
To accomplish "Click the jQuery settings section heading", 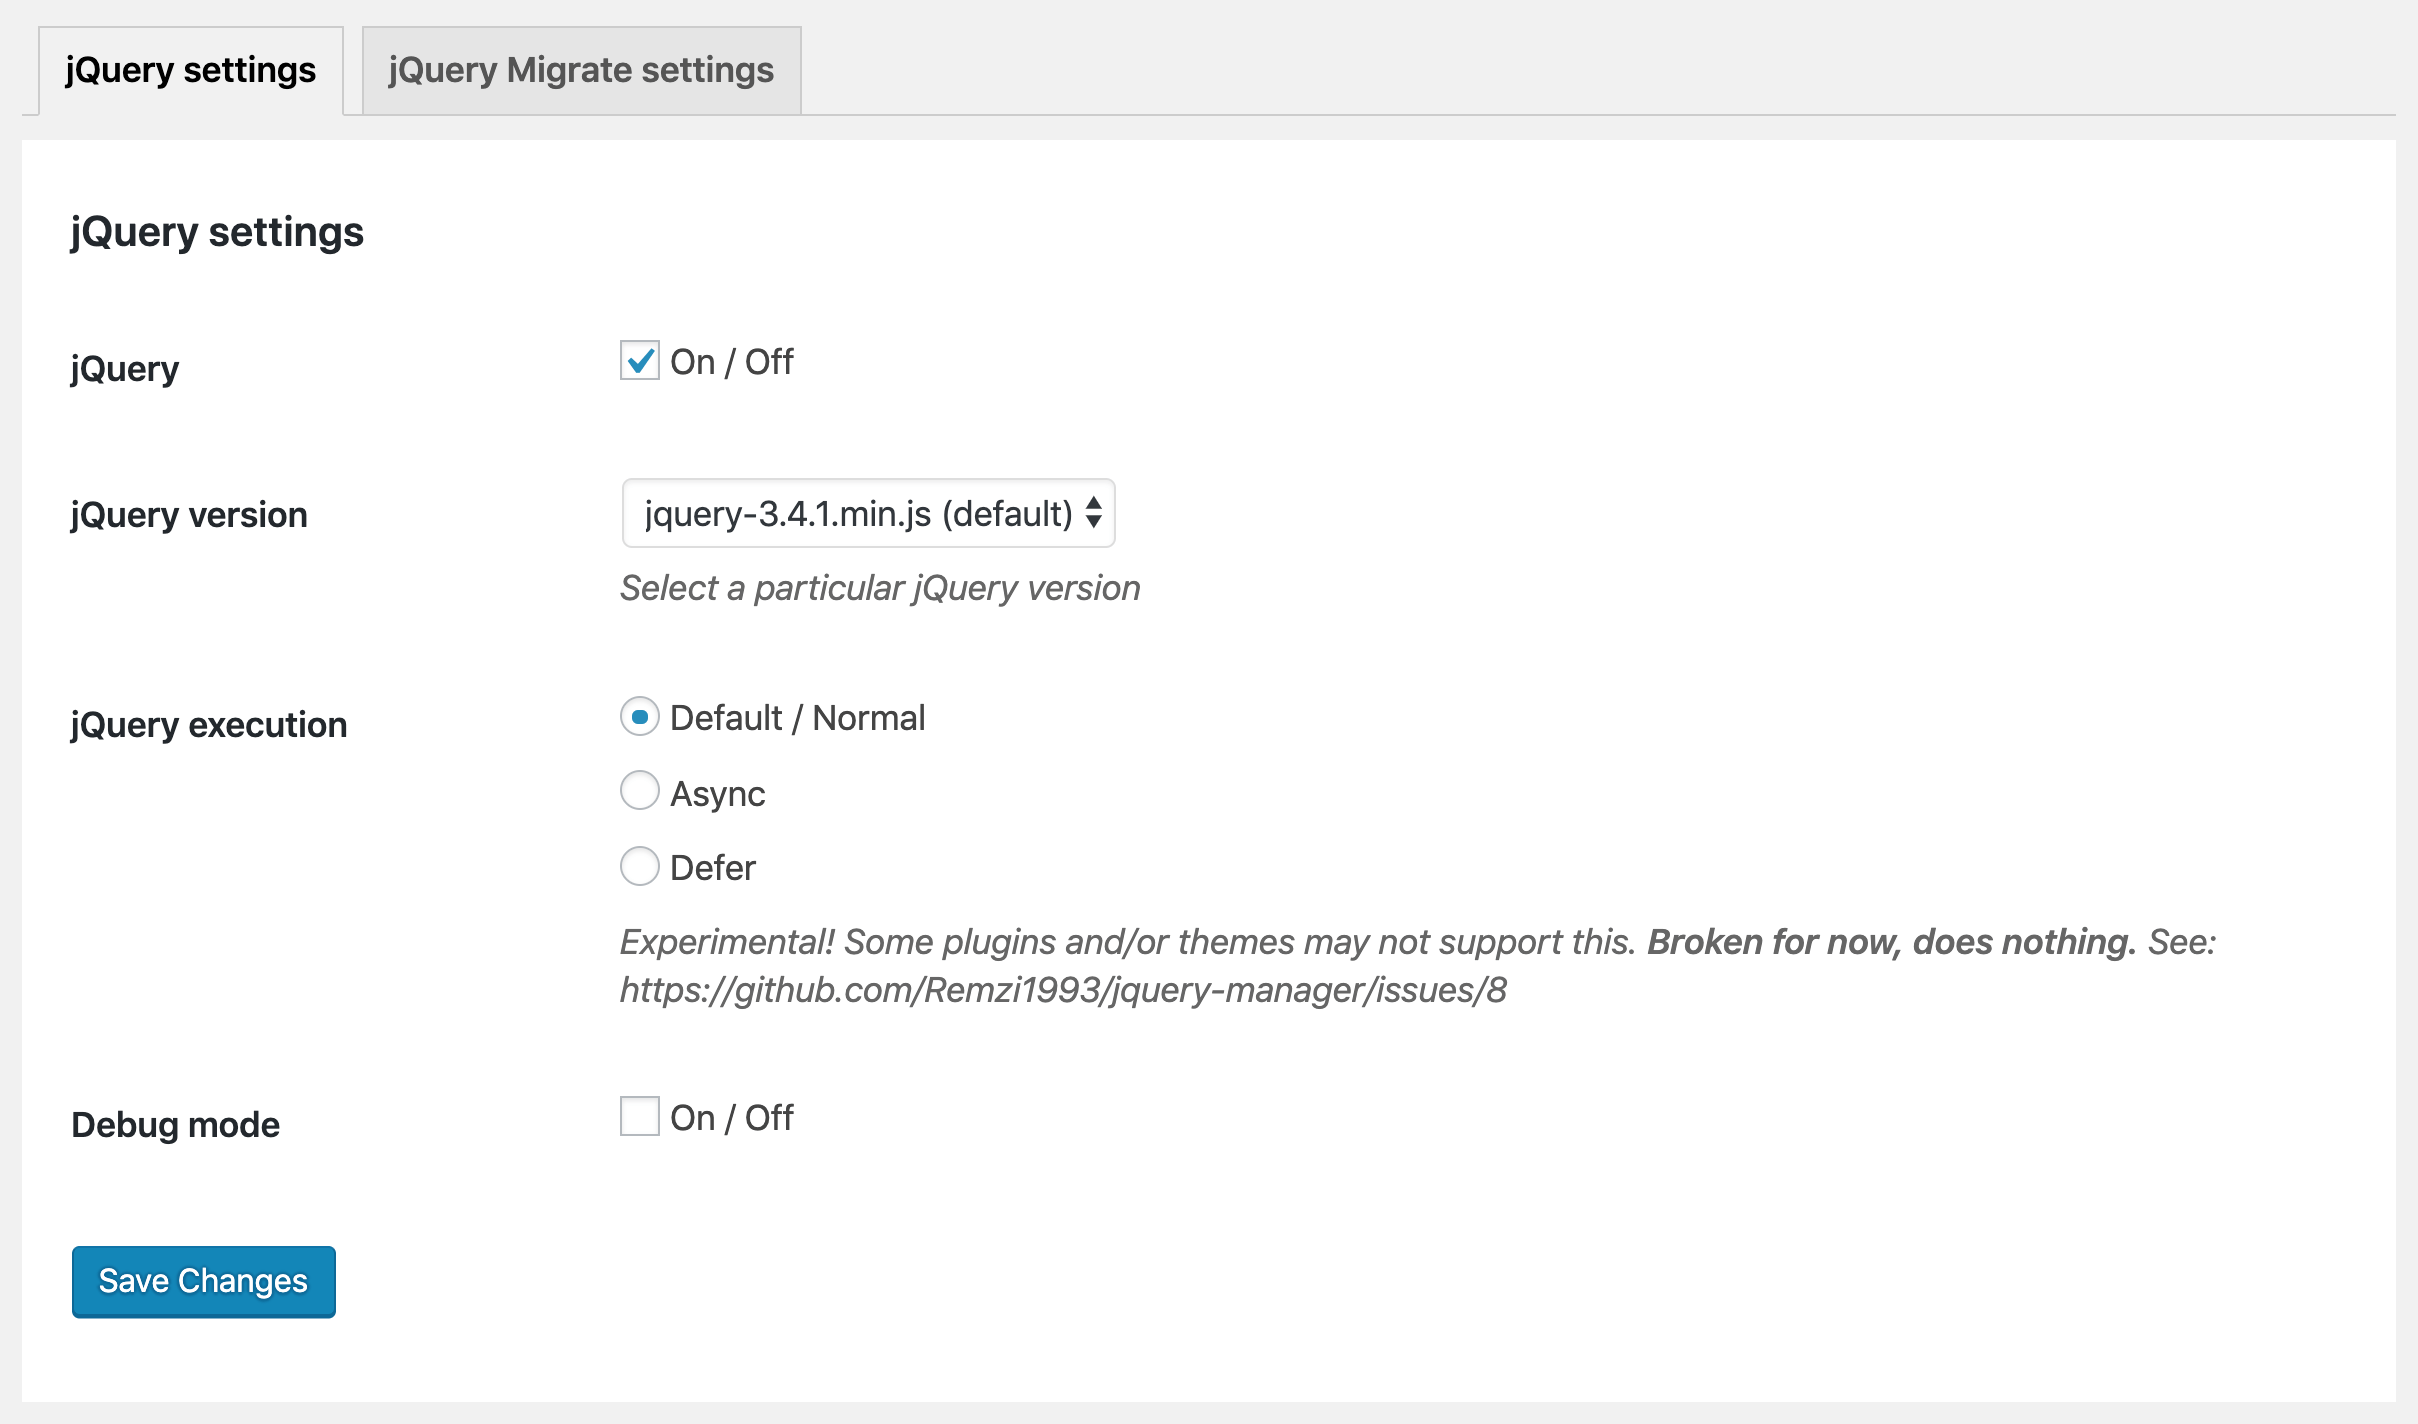I will tap(217, 233).
